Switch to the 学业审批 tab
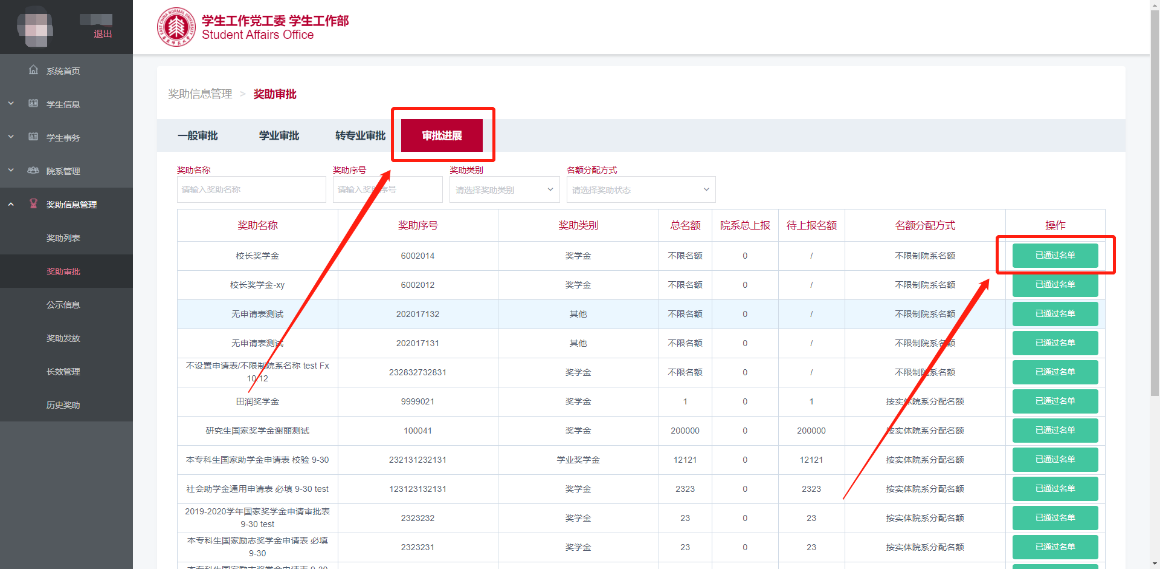This screenshot has width=1160, height=569. [x=279, y=136]
